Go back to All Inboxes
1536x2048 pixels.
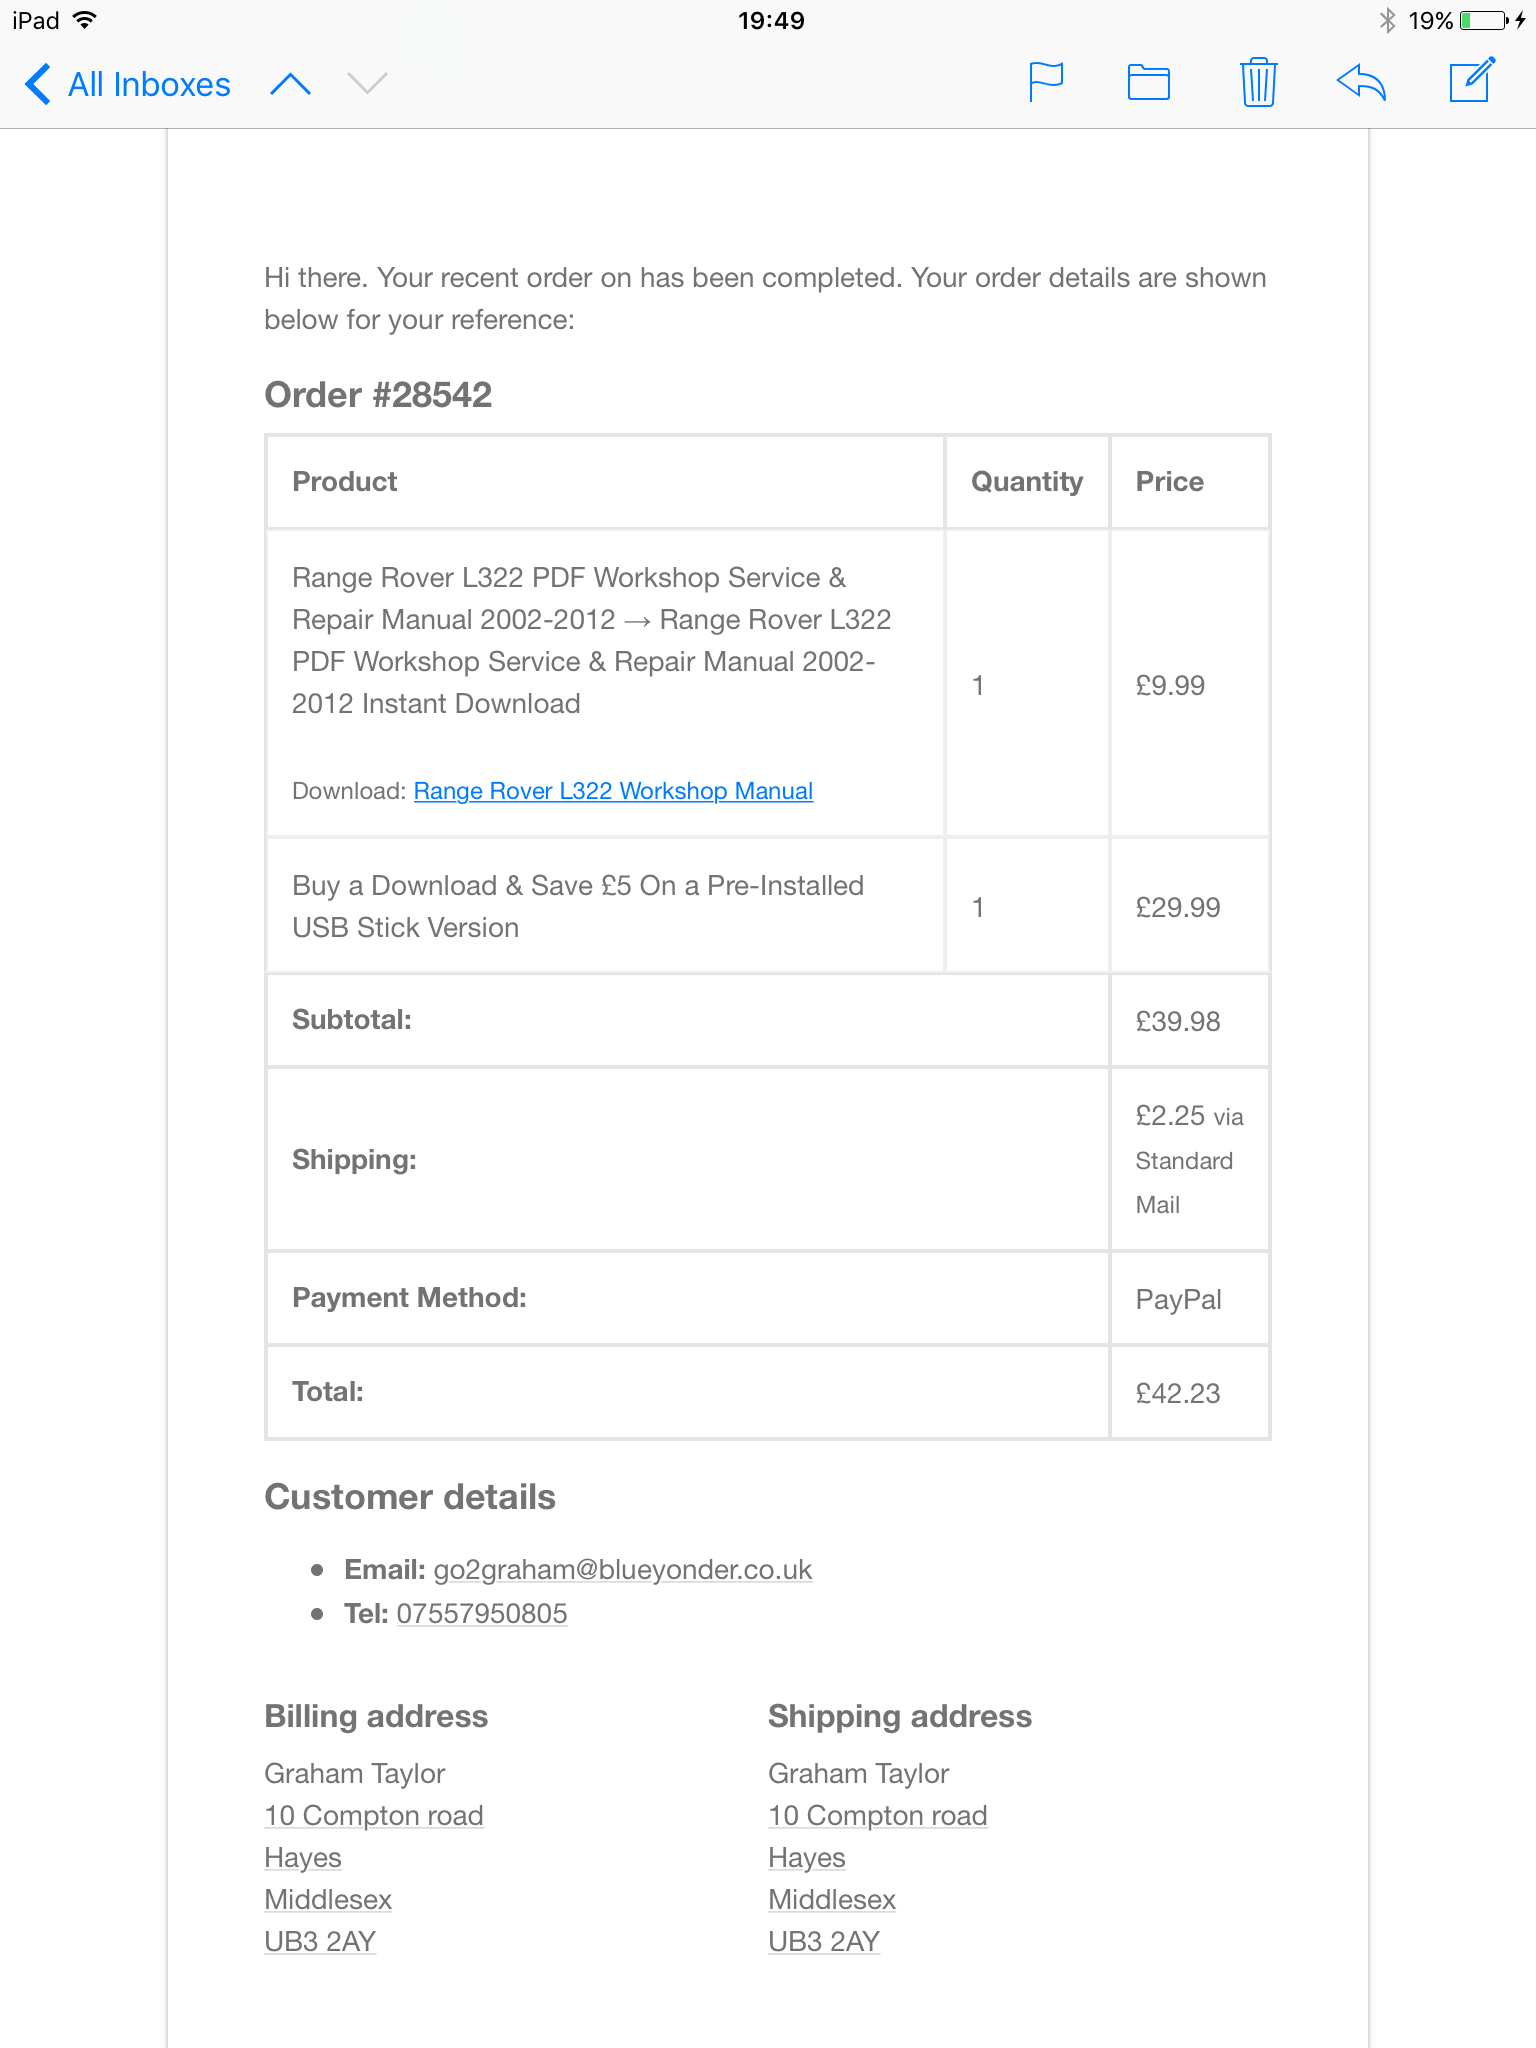point(128,84)
